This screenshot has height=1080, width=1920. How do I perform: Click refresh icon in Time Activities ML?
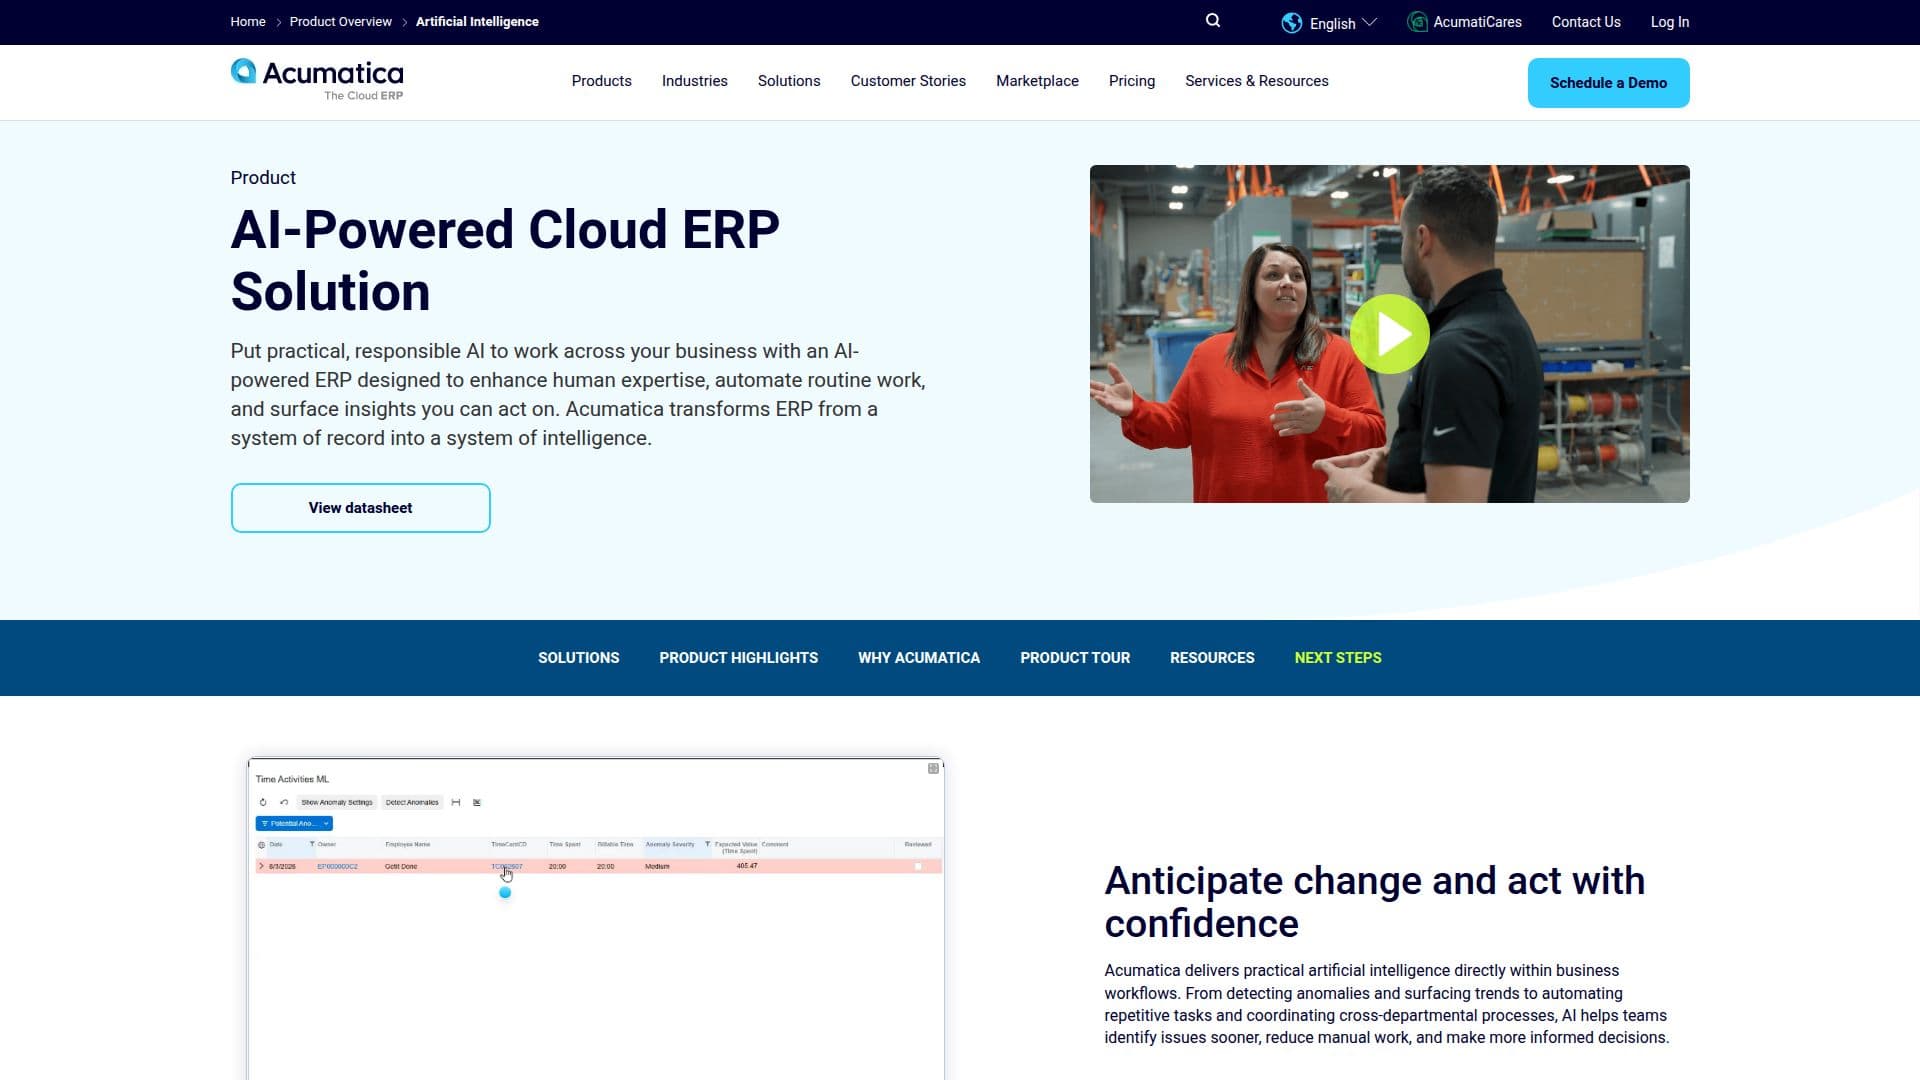263,802
